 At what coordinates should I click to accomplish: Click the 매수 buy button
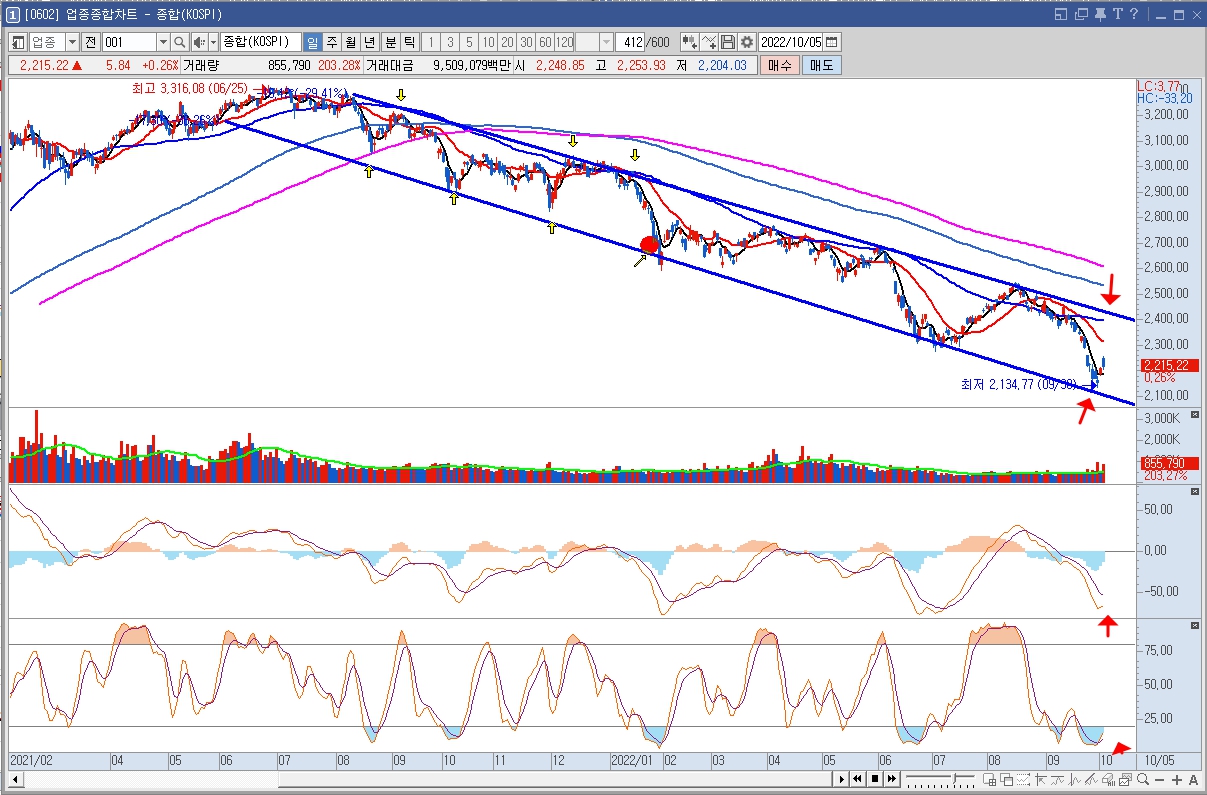(x=779, y=65)
